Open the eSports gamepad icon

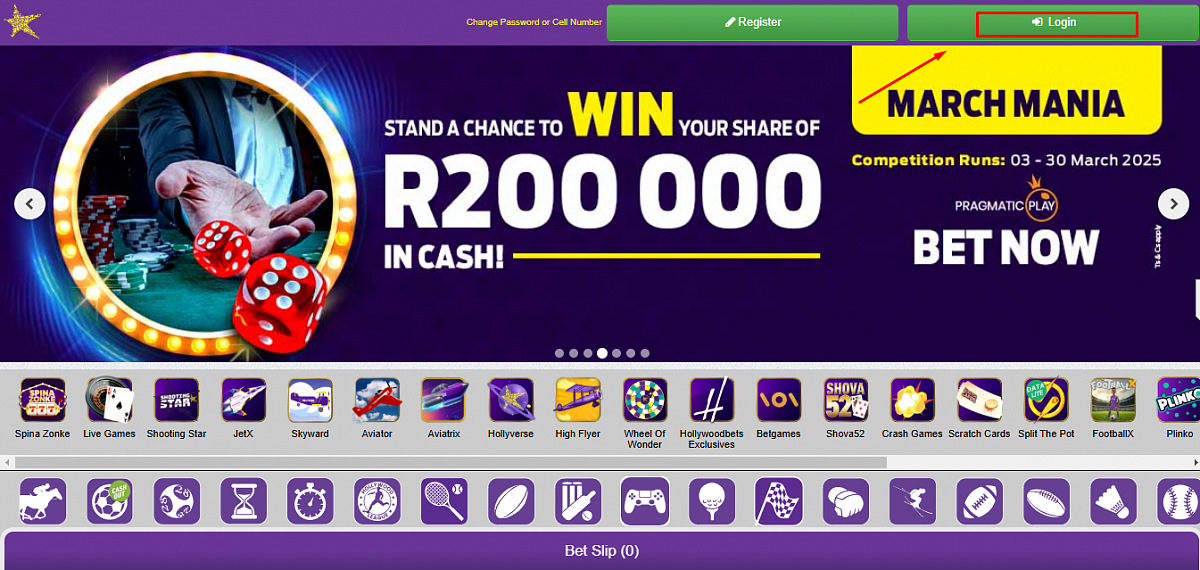(645, 501)
